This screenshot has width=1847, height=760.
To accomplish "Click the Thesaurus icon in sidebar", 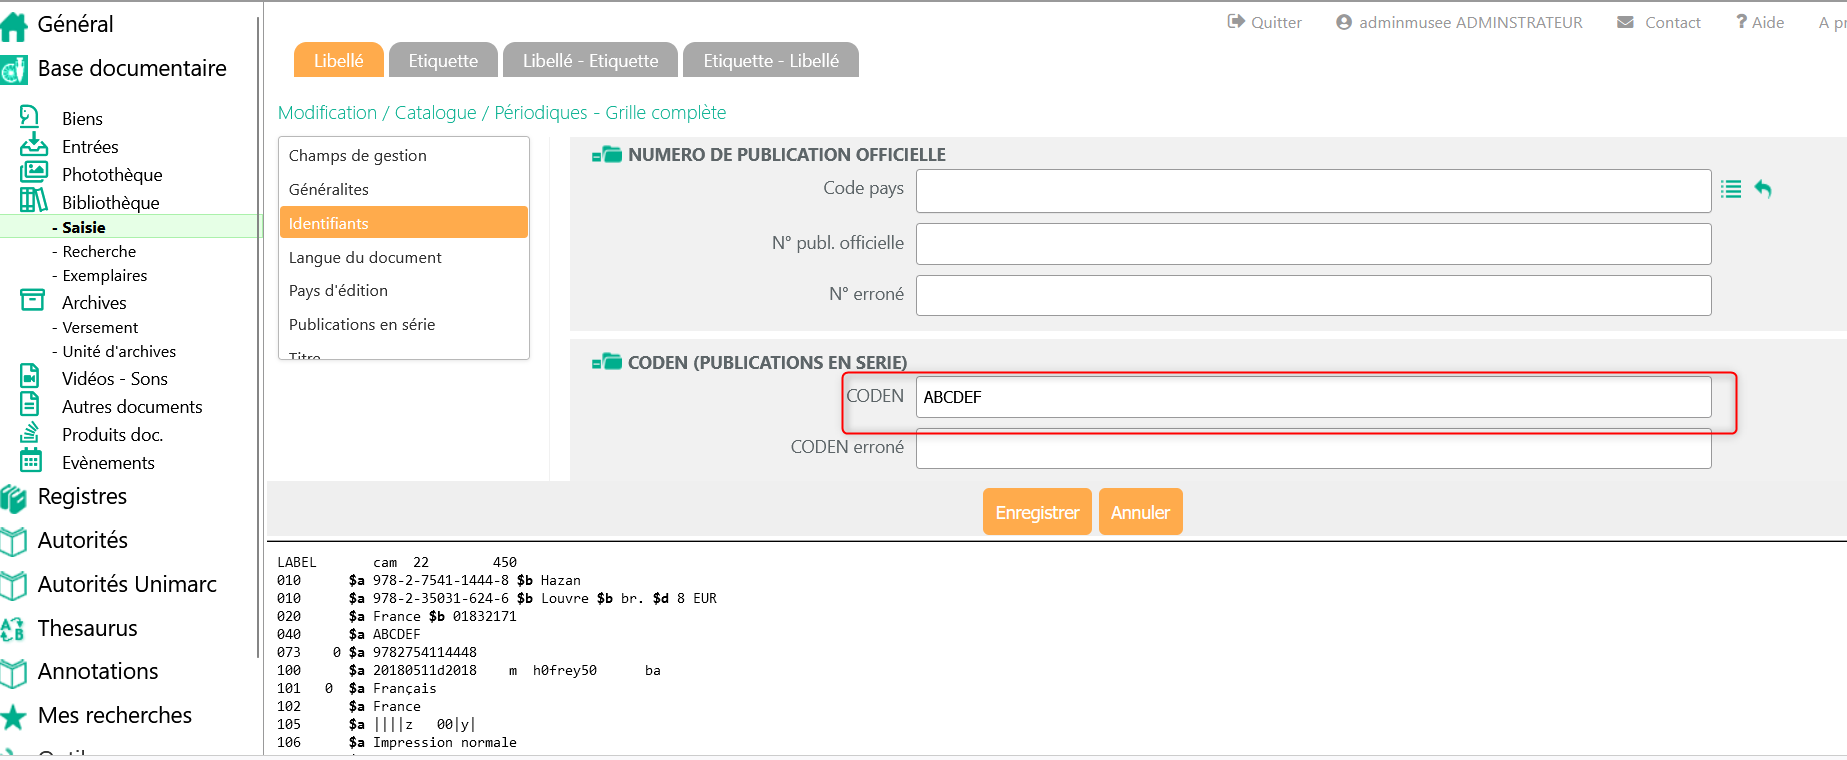I will tap(13, 628).
